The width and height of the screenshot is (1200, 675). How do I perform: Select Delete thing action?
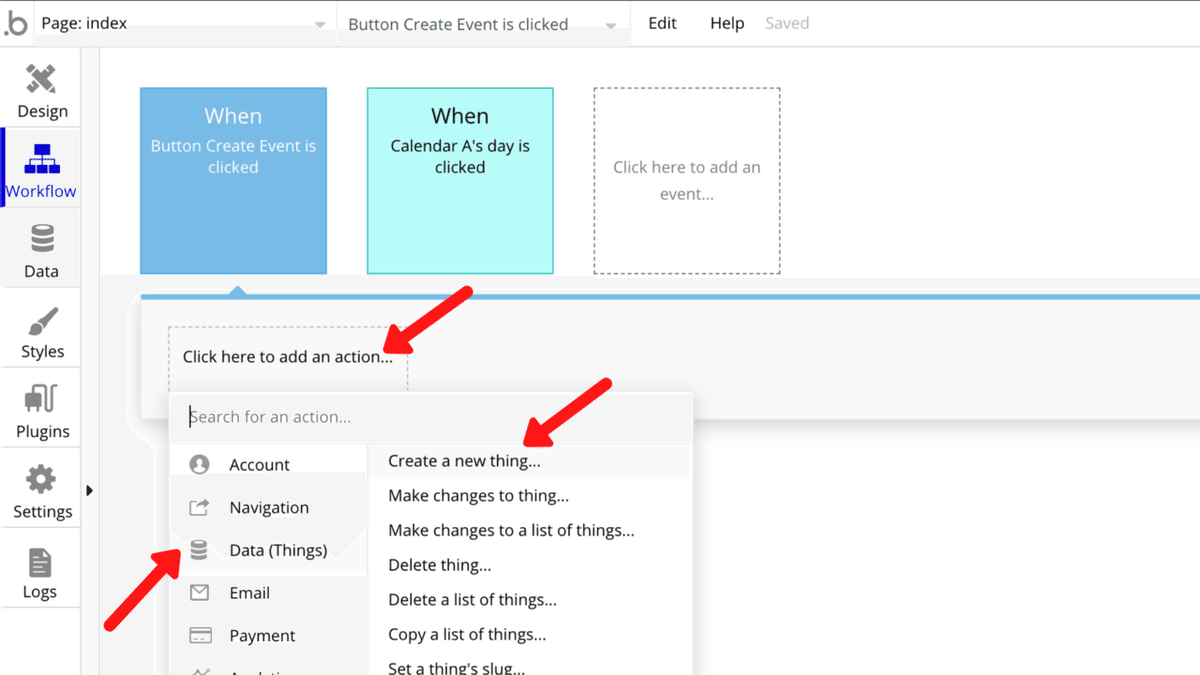coord(530,566)
